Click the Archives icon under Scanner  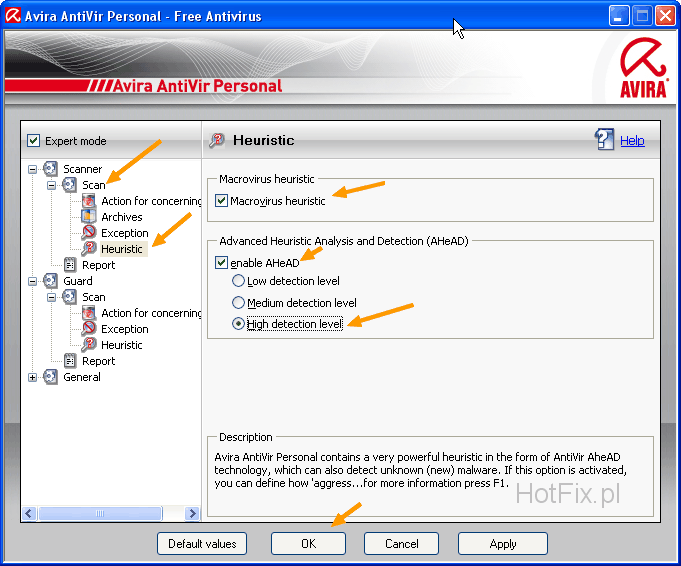(x=89, y=217)
